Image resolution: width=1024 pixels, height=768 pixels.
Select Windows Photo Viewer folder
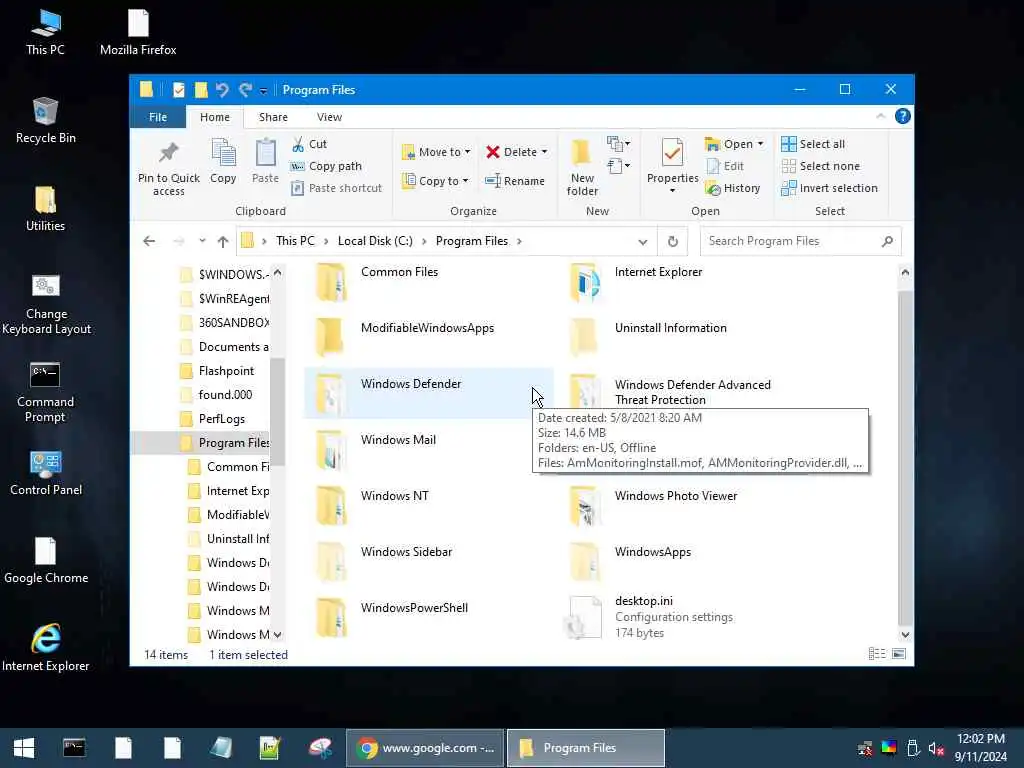click(682, 505)
